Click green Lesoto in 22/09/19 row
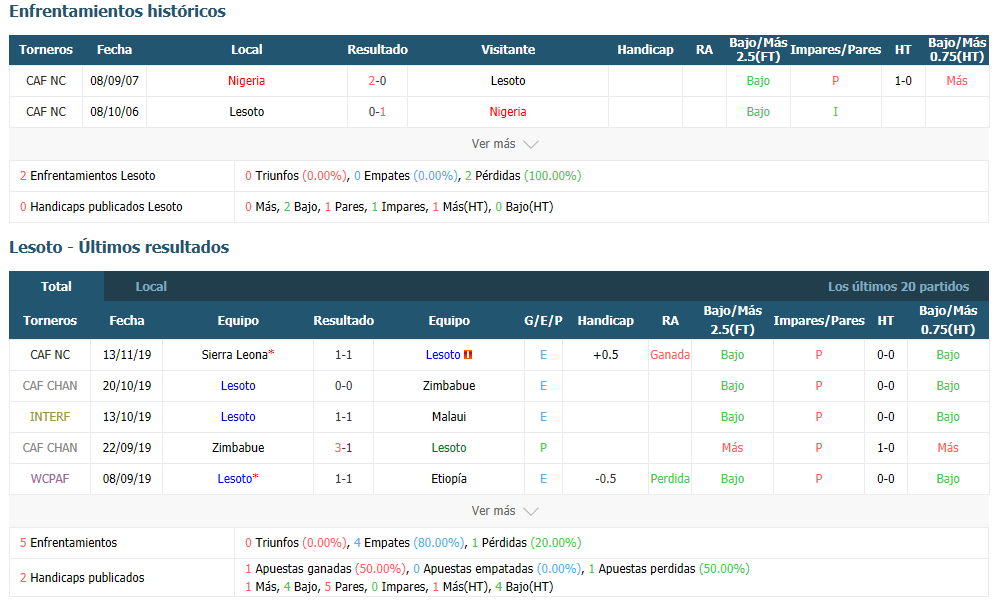 (449, 448)
